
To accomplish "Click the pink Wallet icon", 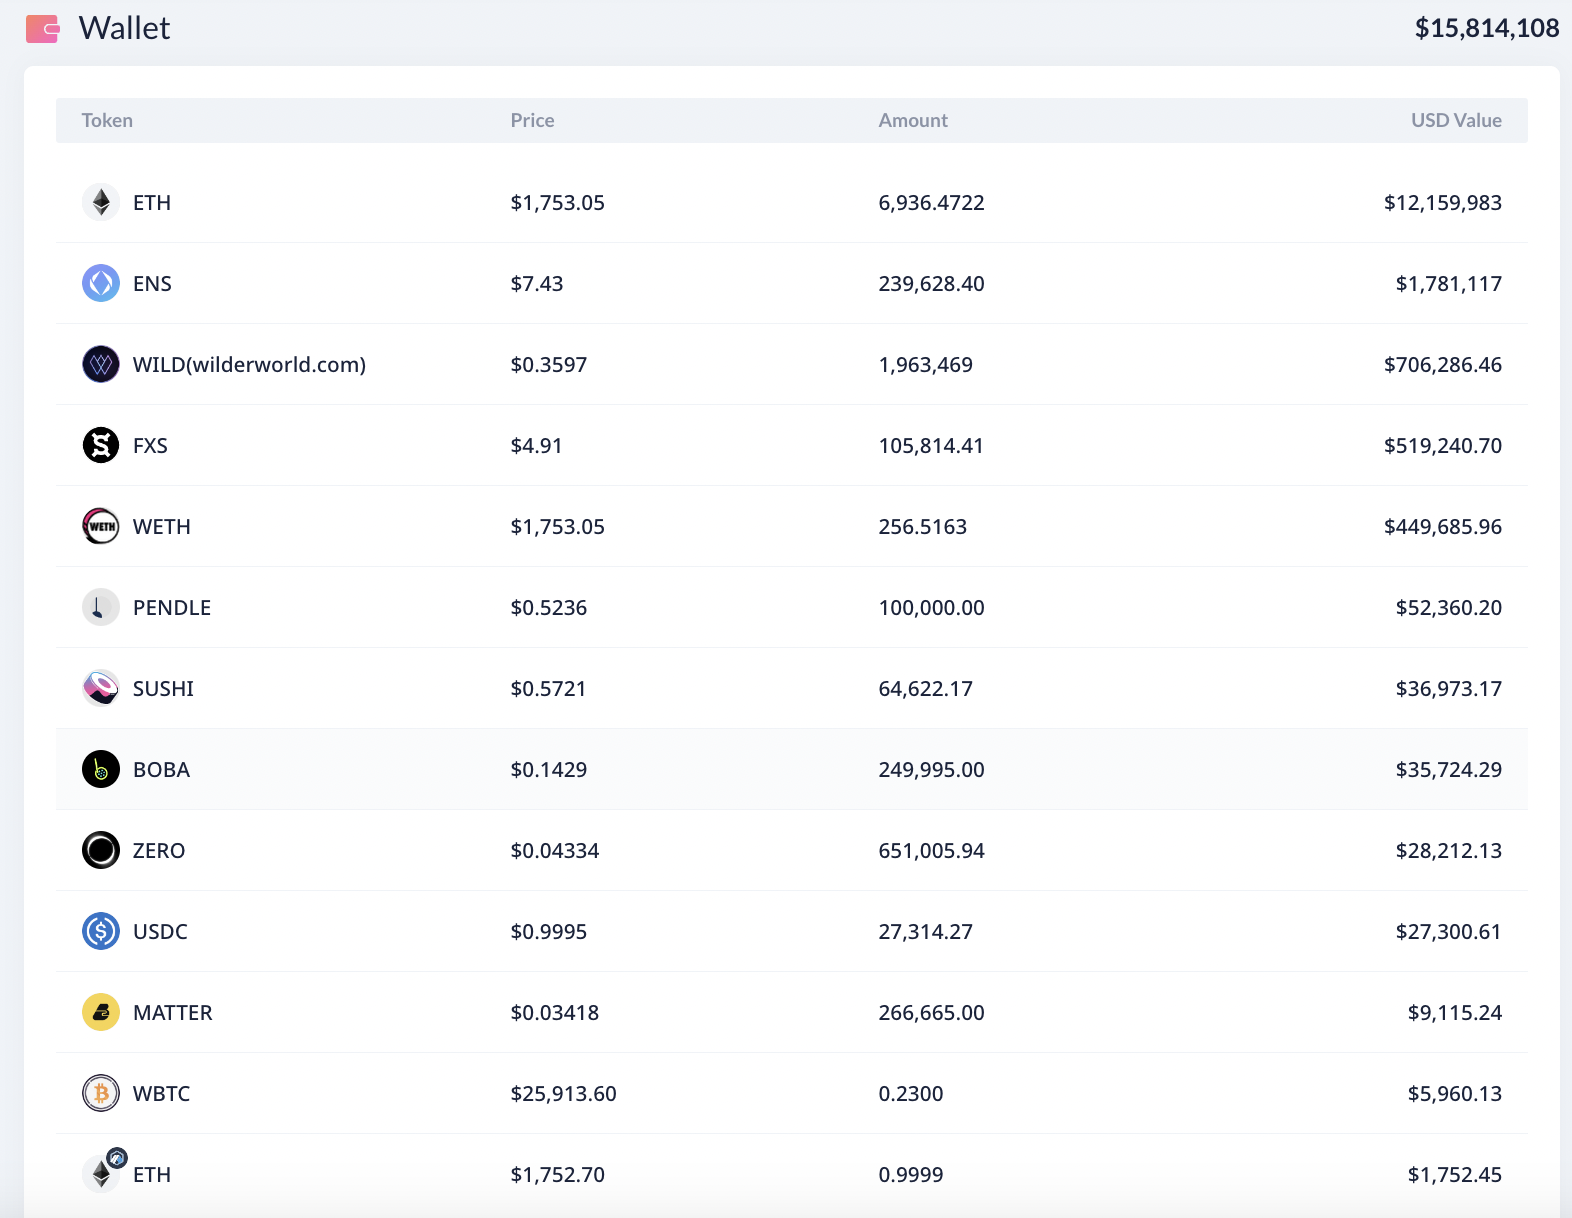I will (42, 29).
